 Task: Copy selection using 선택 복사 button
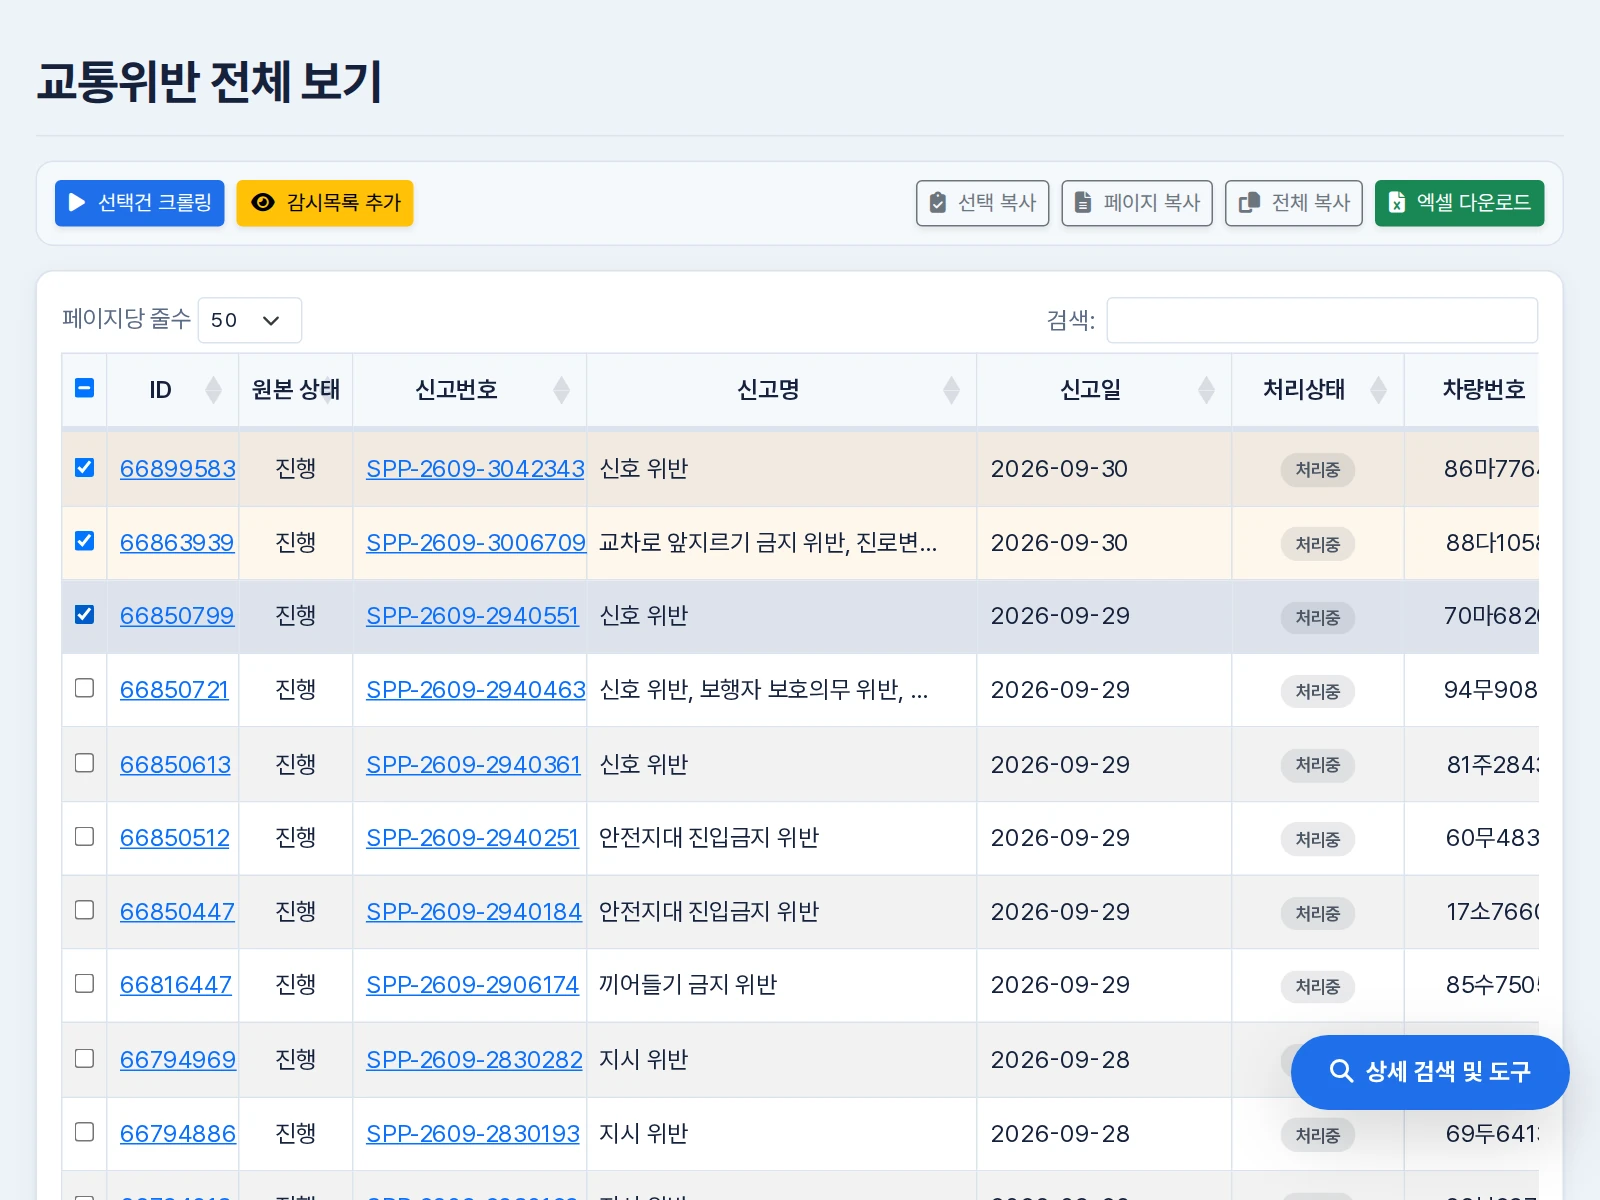(982, 203)
